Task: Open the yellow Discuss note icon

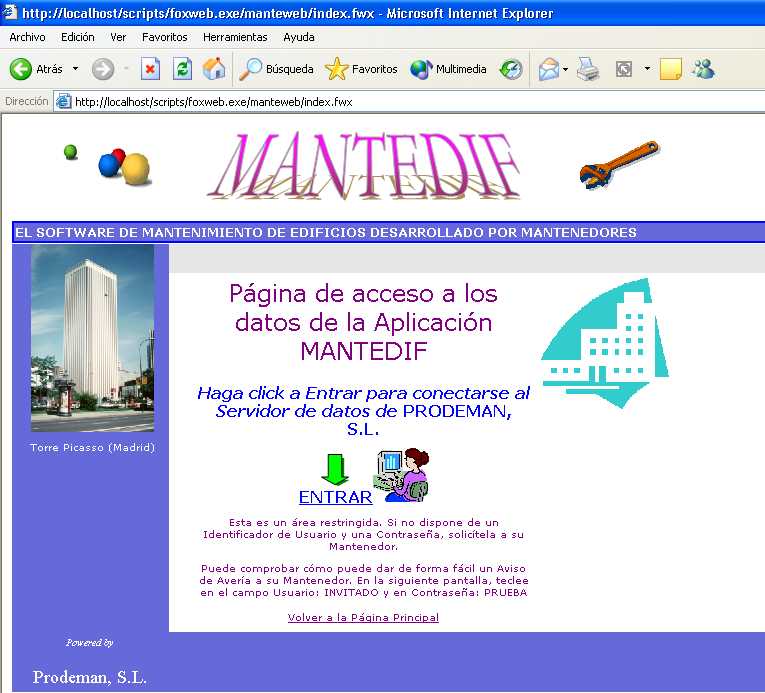Action: [670, 69]
